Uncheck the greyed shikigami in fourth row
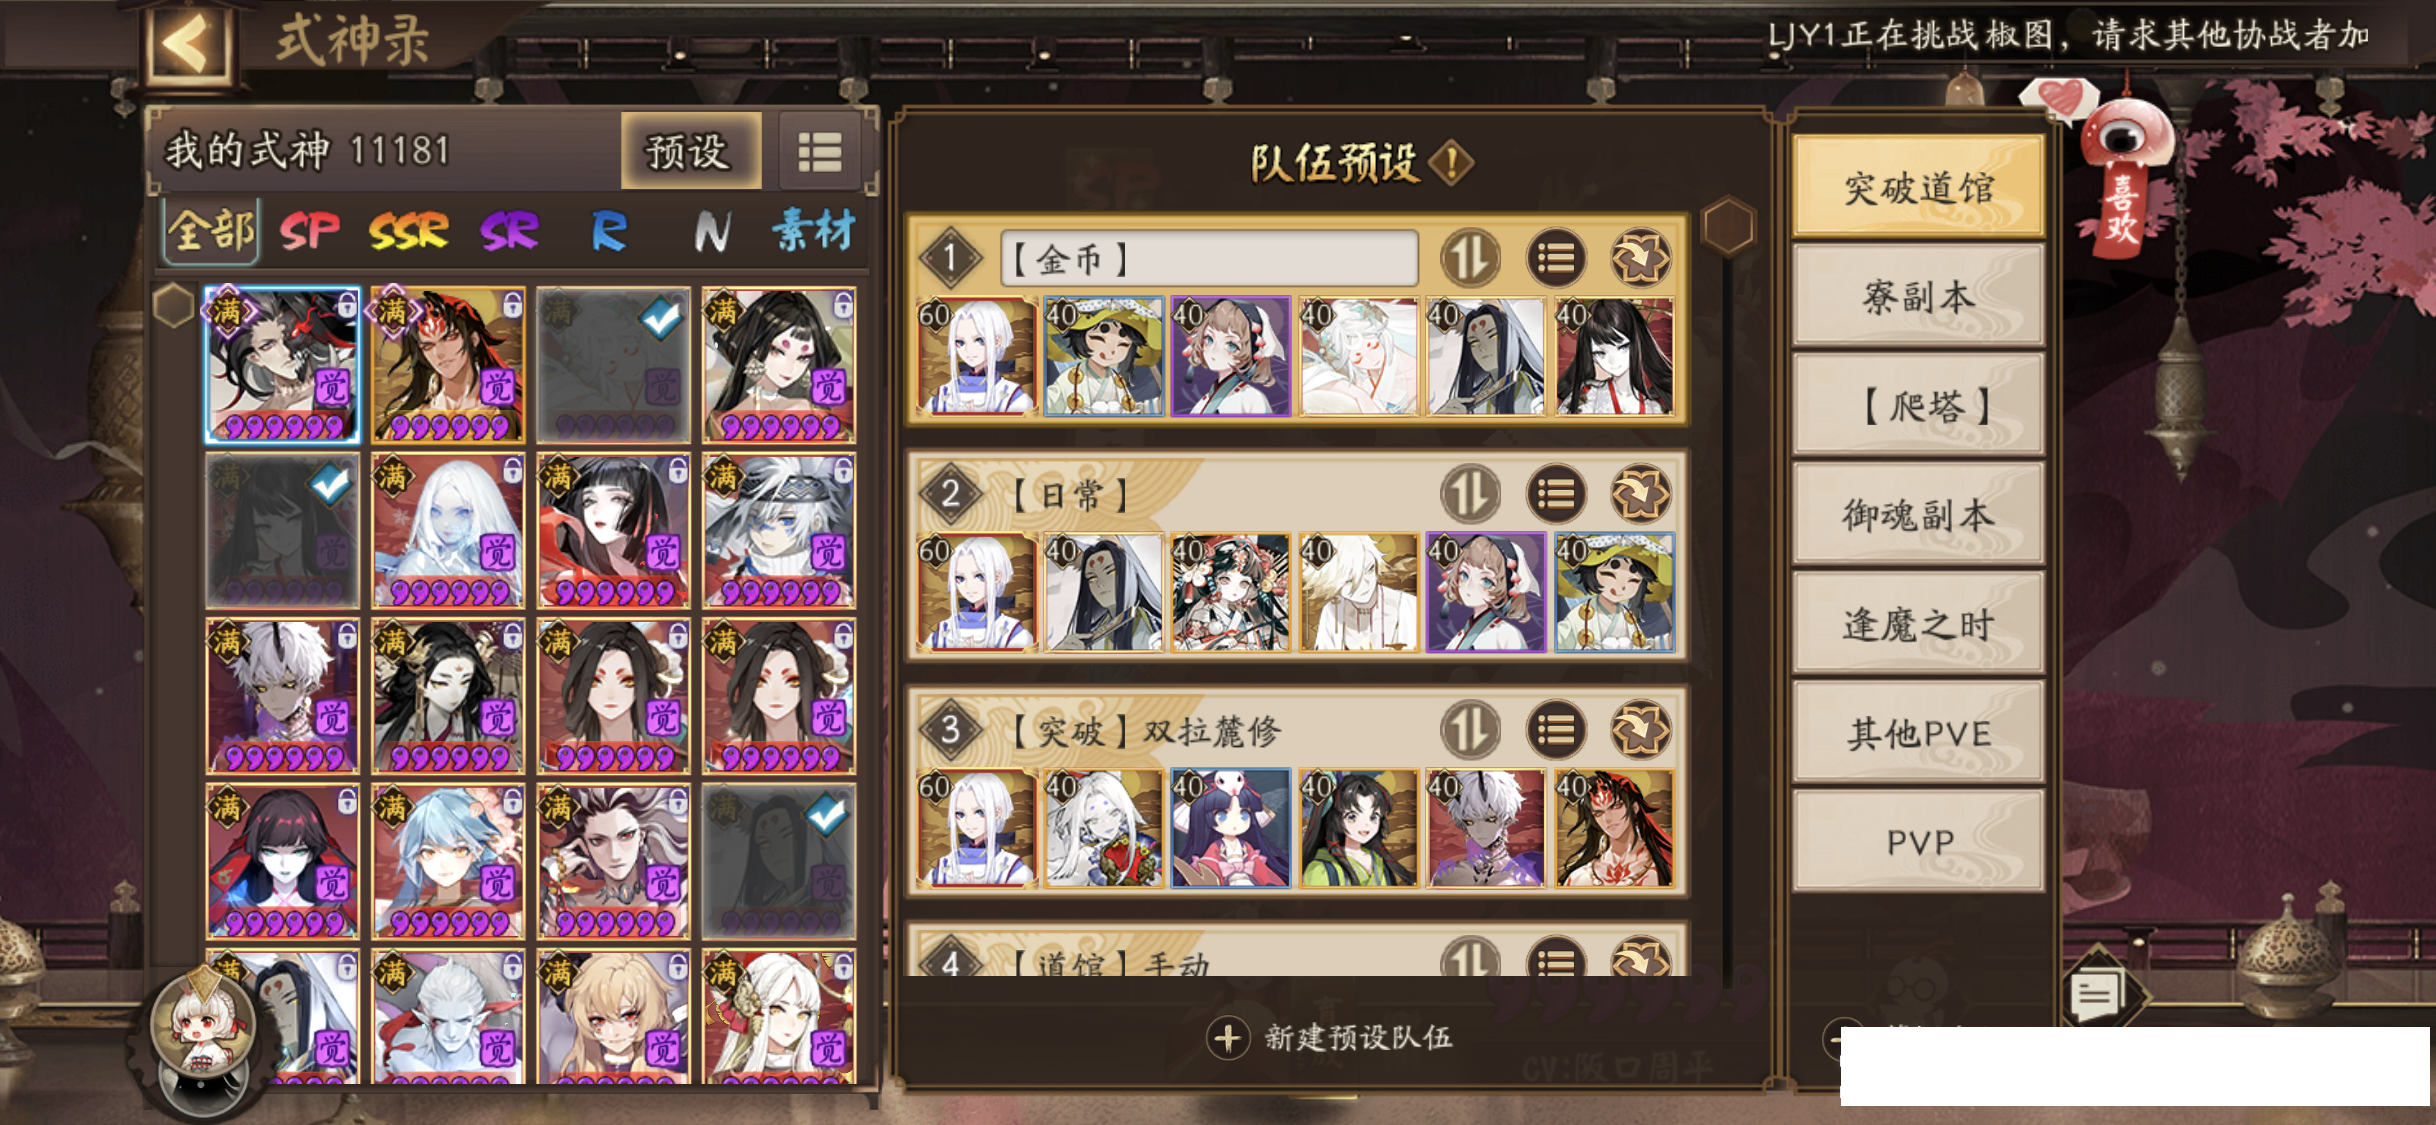This screenshot has height=1125, width=2436. coord(778,862)
